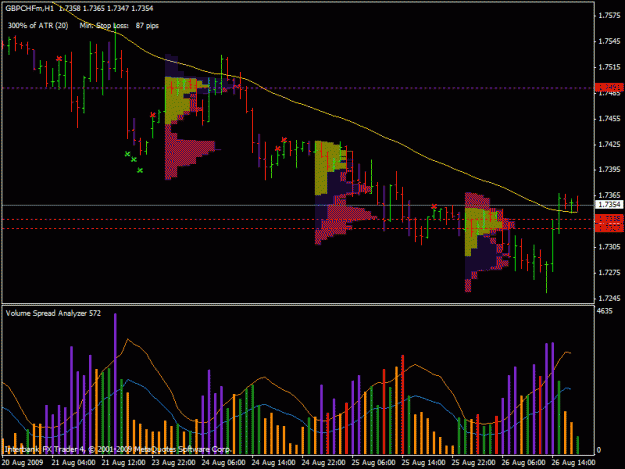This screenshot has width=625, height=469.
Task: Click the 1.7515 price axis label
Action: coord(609,67)
